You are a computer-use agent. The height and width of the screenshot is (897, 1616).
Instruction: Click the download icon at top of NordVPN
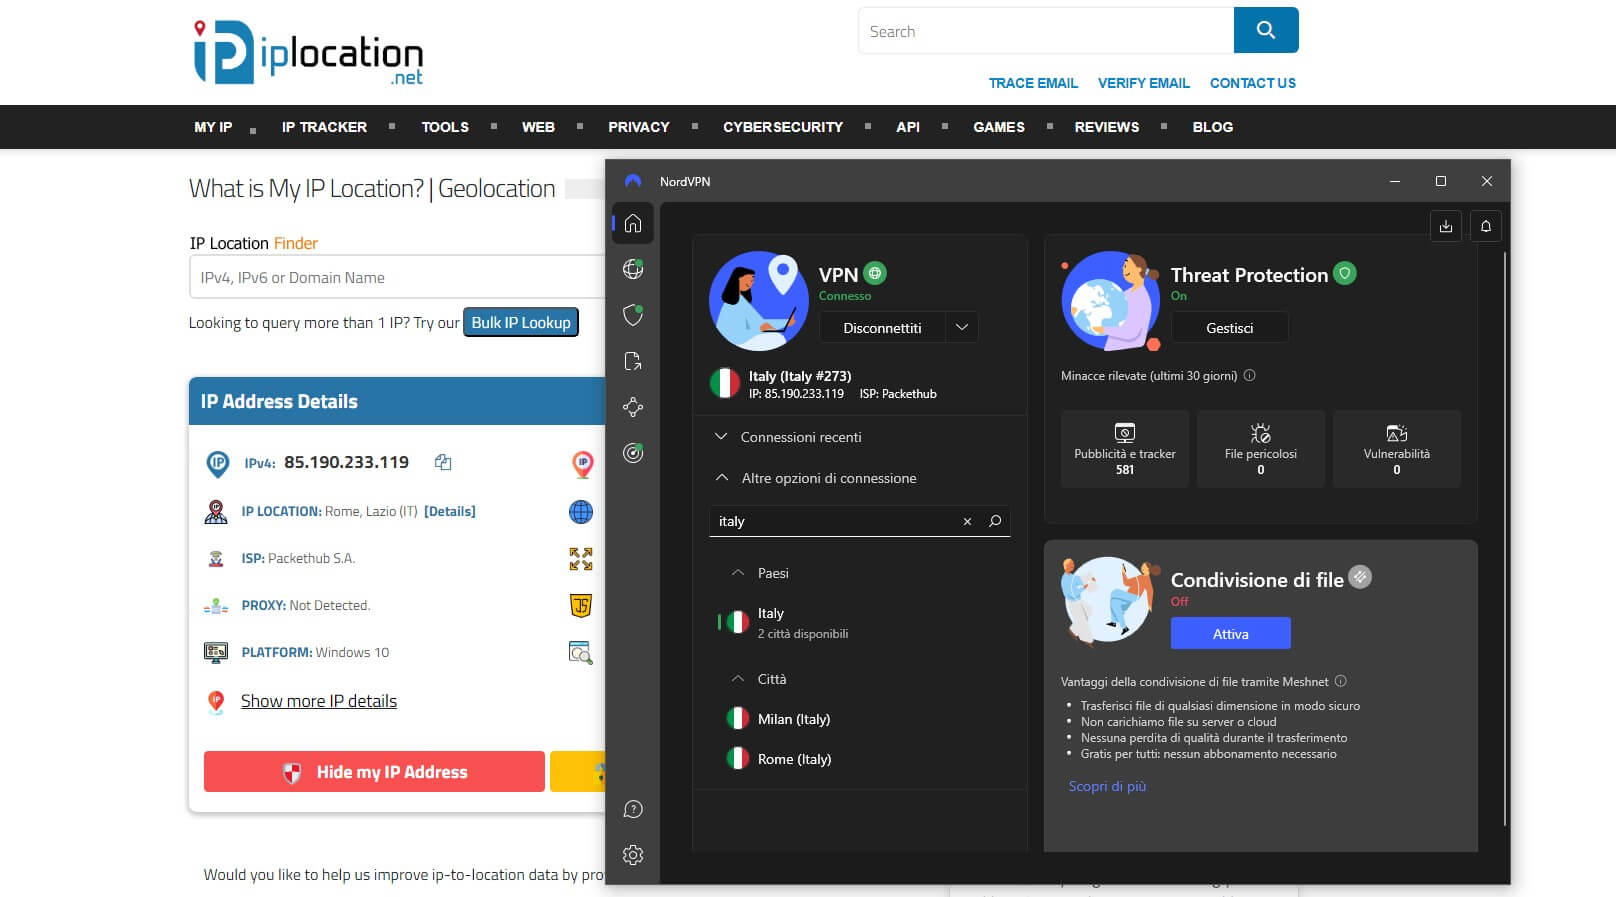(x=1446, y=226)
